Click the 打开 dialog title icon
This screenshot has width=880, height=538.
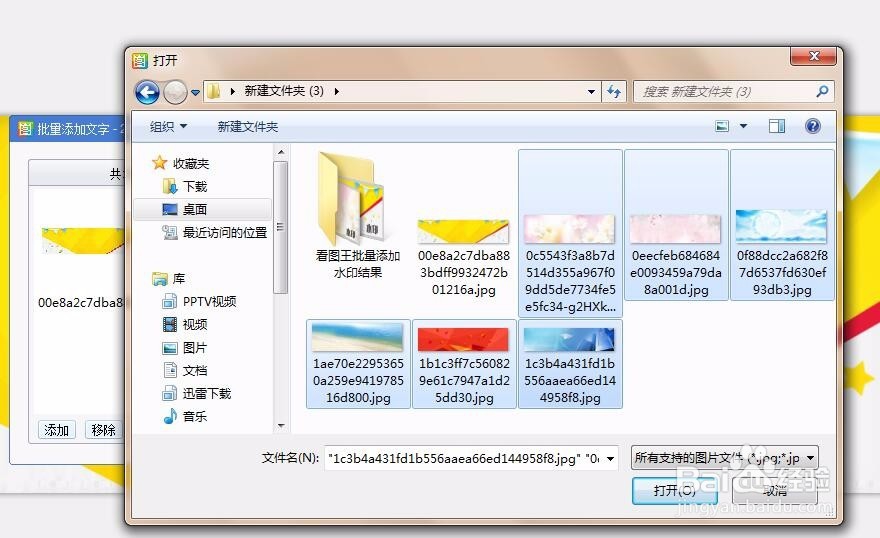click(x=140, y=60)
